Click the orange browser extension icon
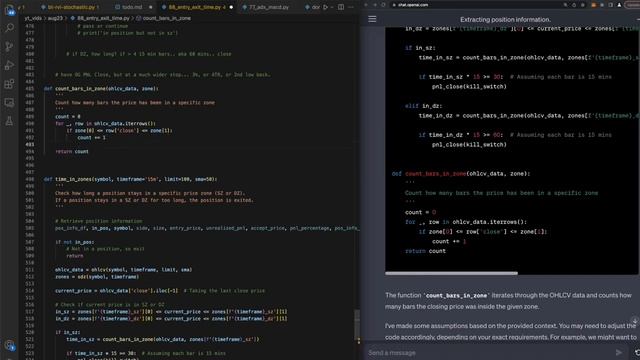 (x=593, y=5)
